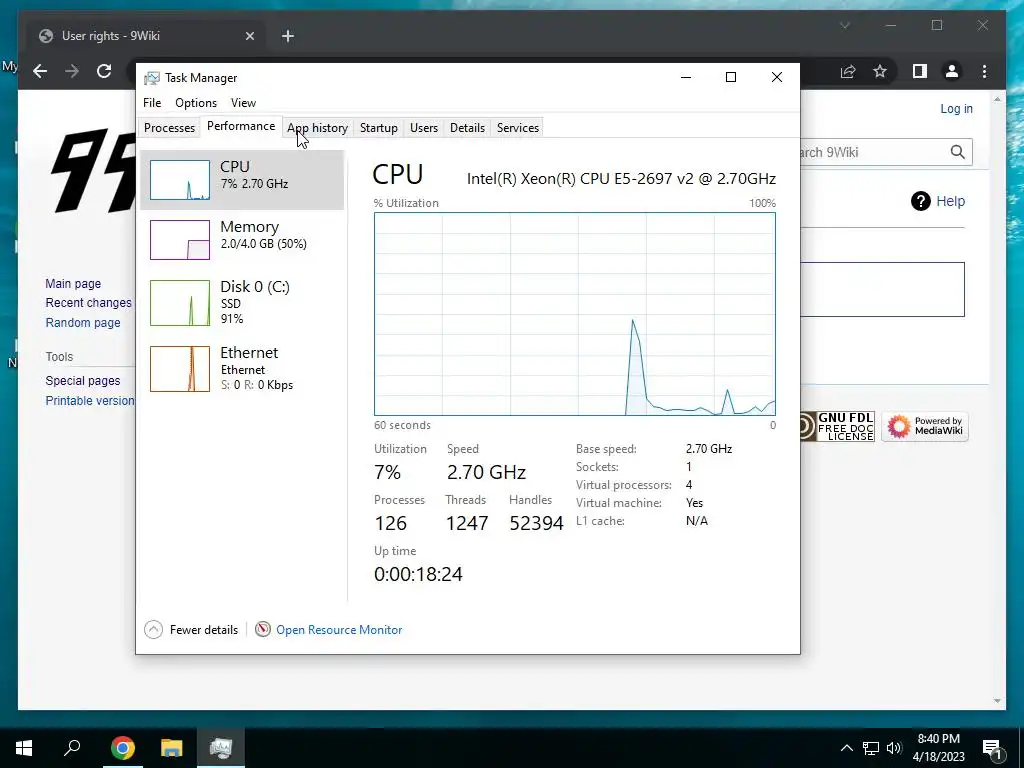Switch to the App history tab
The width and height of the screenshot is (1024, 768).
click(x=317, y=127)
